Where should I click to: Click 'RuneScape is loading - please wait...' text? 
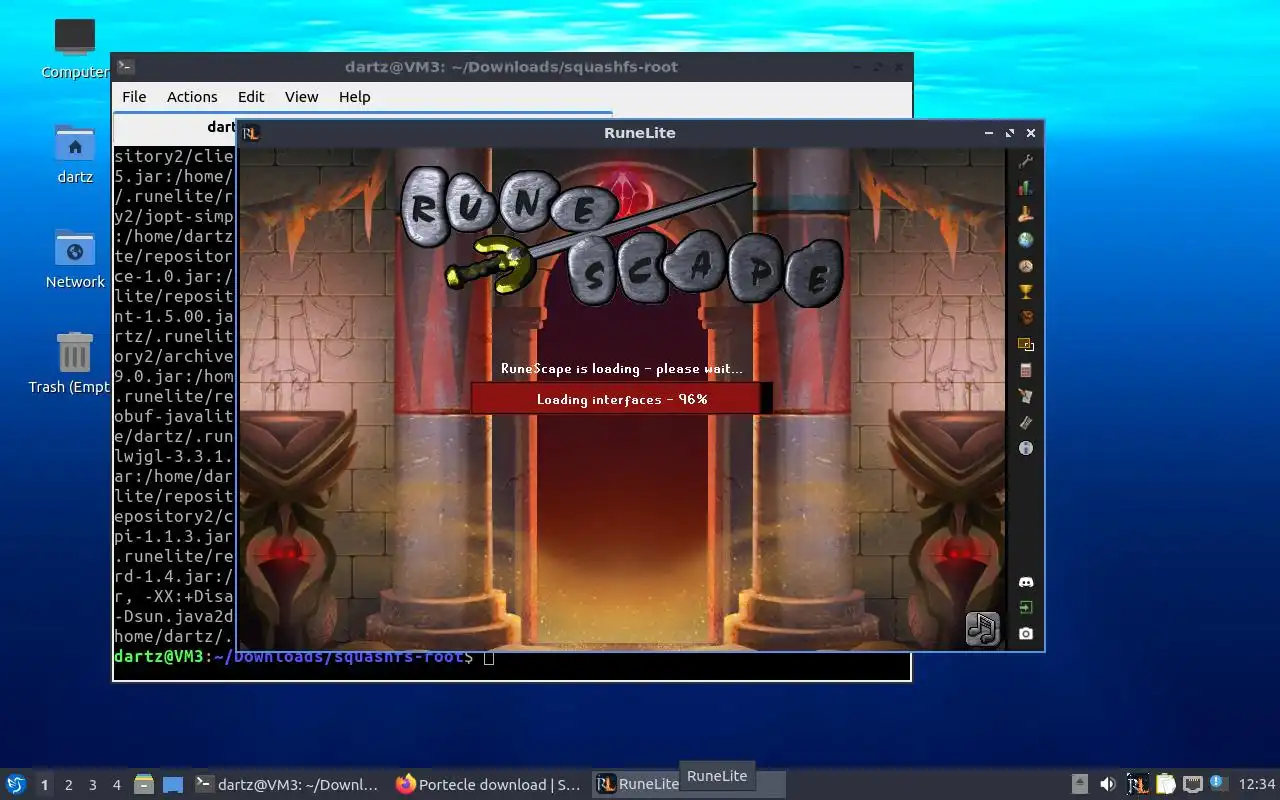[x=621, y=368]
